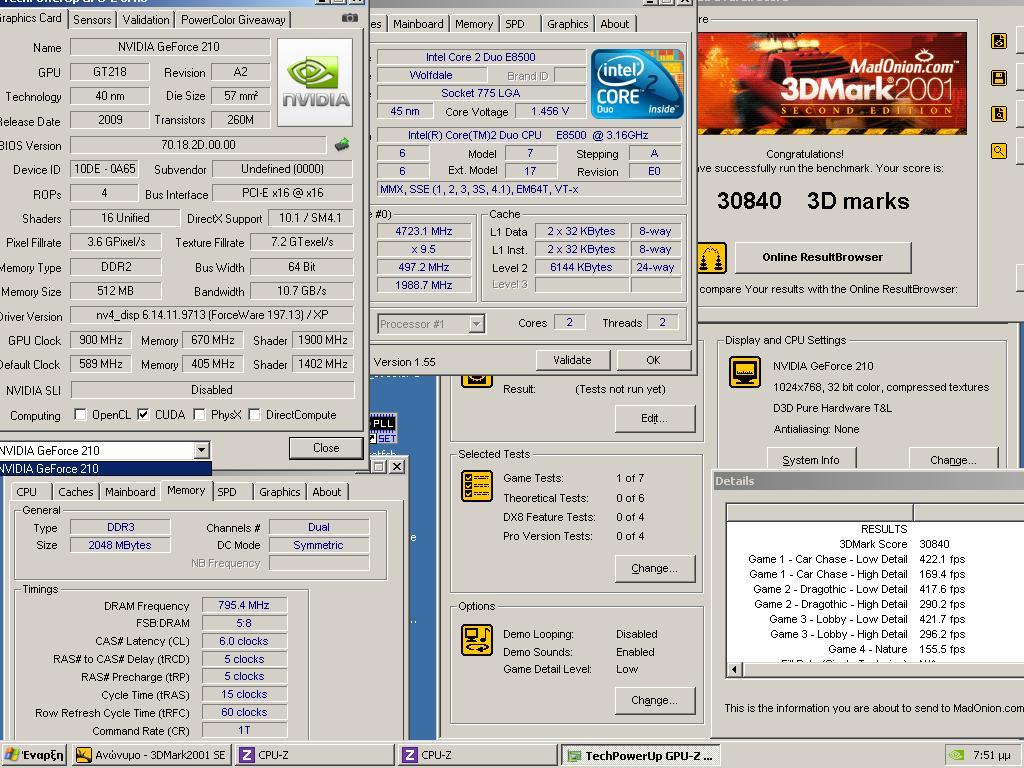1024x768 pixels.
Task: Click Change... button in Selected Tests section
Action: click(654, 568)
